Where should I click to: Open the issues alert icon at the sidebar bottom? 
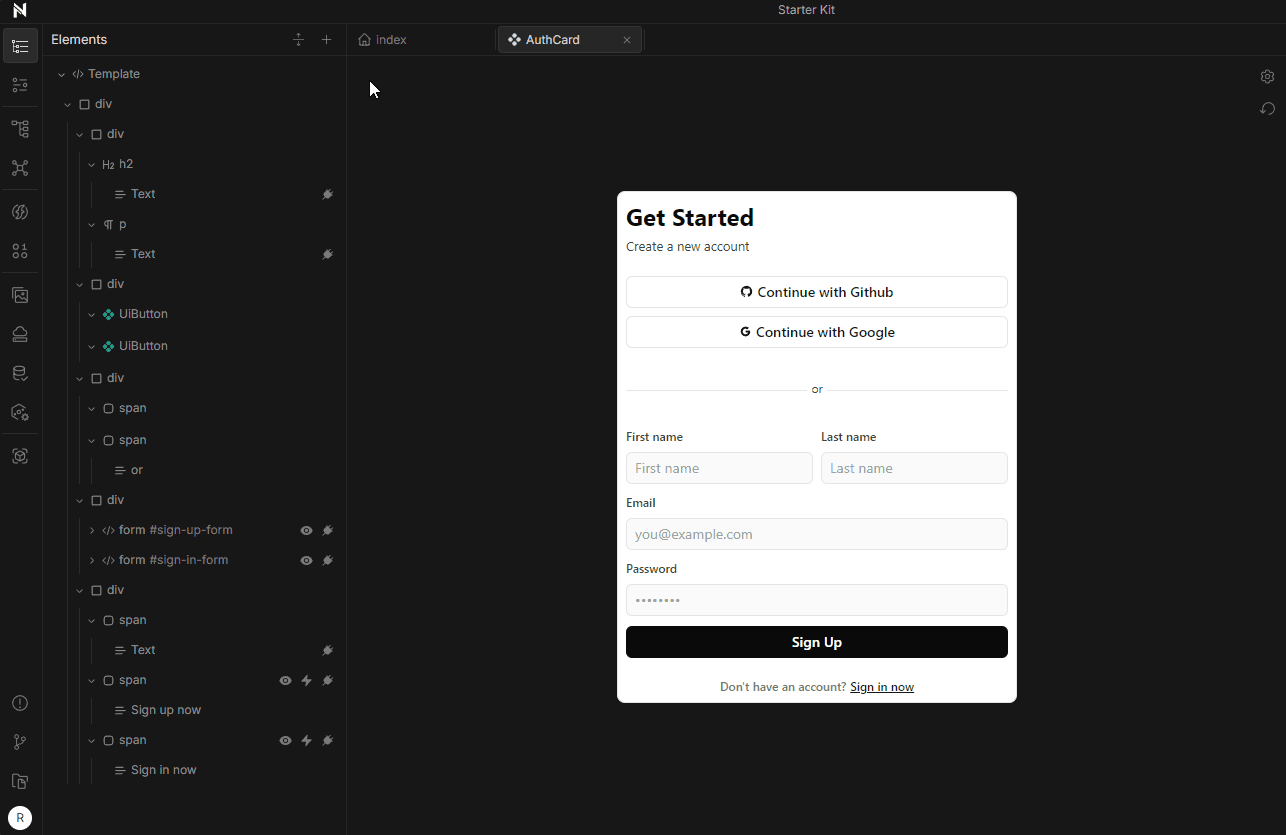20,703
